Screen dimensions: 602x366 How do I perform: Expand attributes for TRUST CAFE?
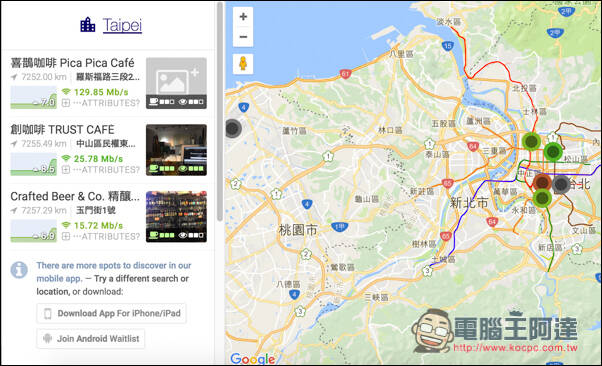click(101, 170)
